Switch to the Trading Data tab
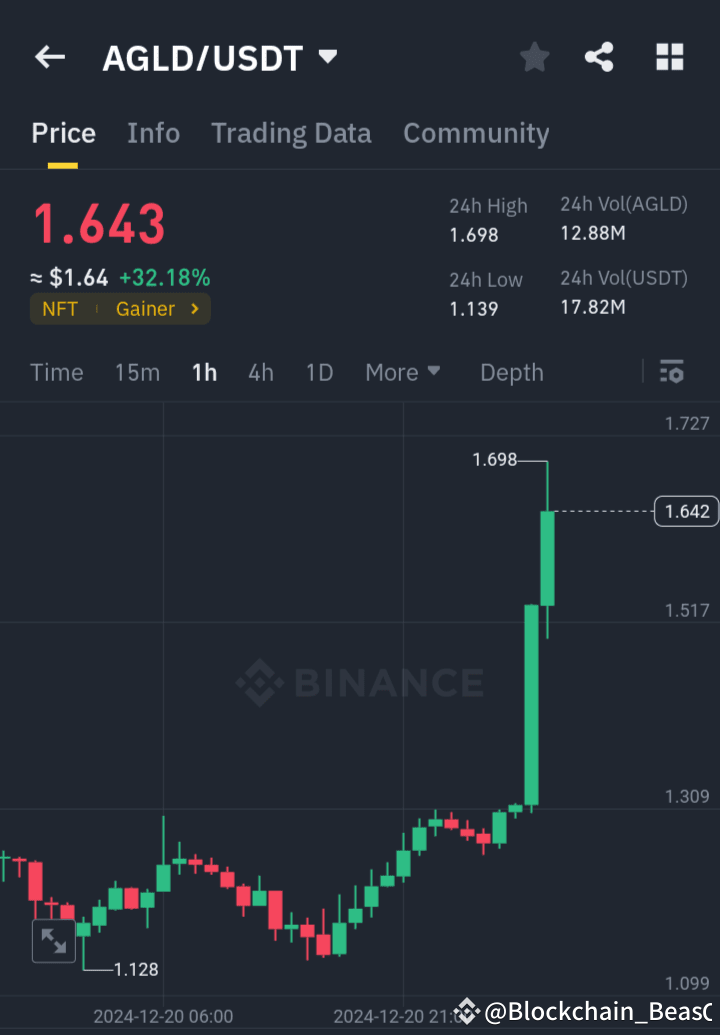This screenshot has height=1035, width=720. 291,133
